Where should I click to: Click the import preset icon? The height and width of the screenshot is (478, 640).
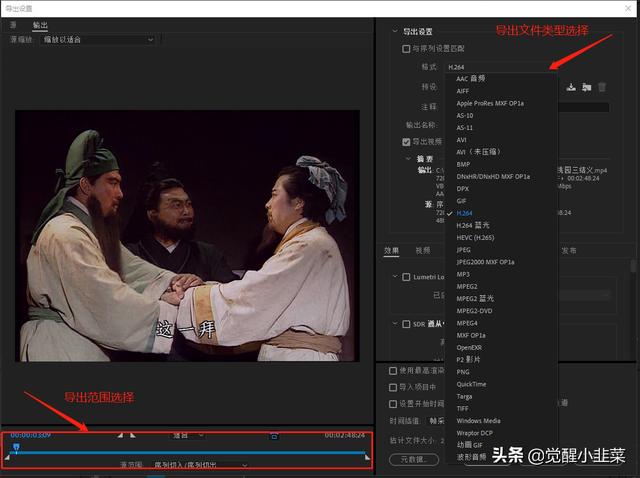tap(587, 87)
